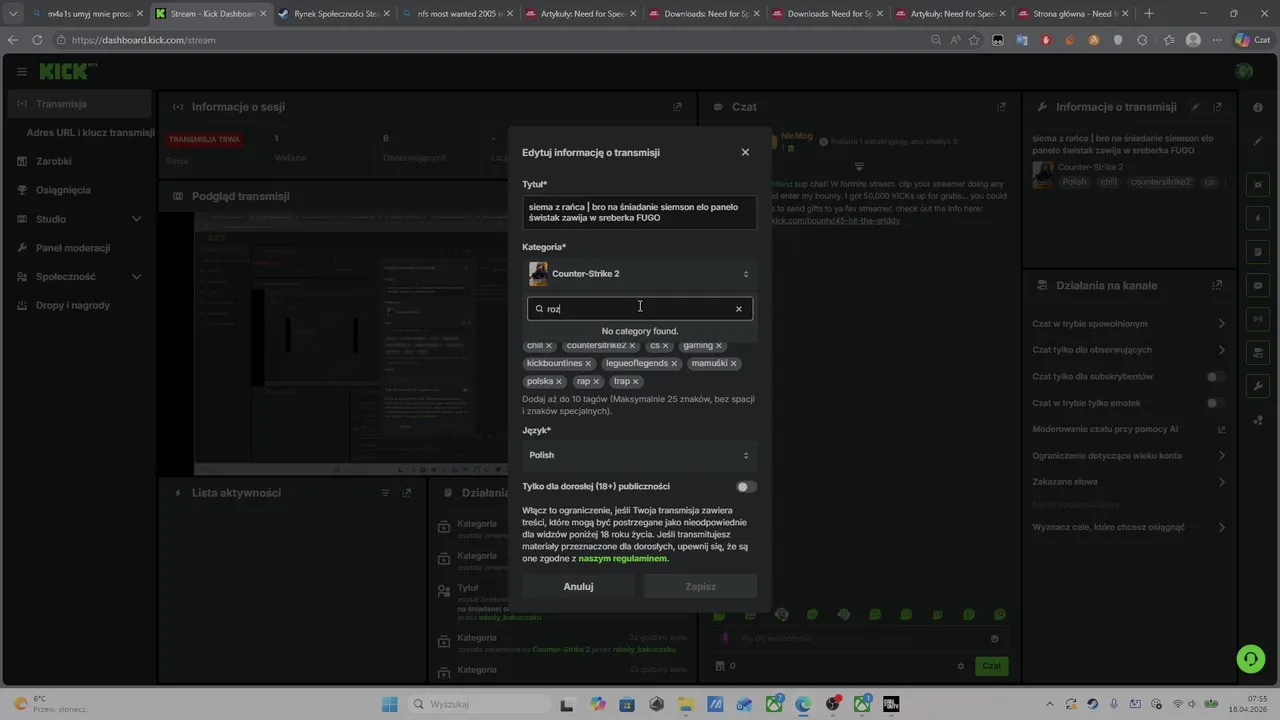Close the Edytuj informację o transmisji dialog
Viewport: 1280px width, 720px height.
[745, 152]
